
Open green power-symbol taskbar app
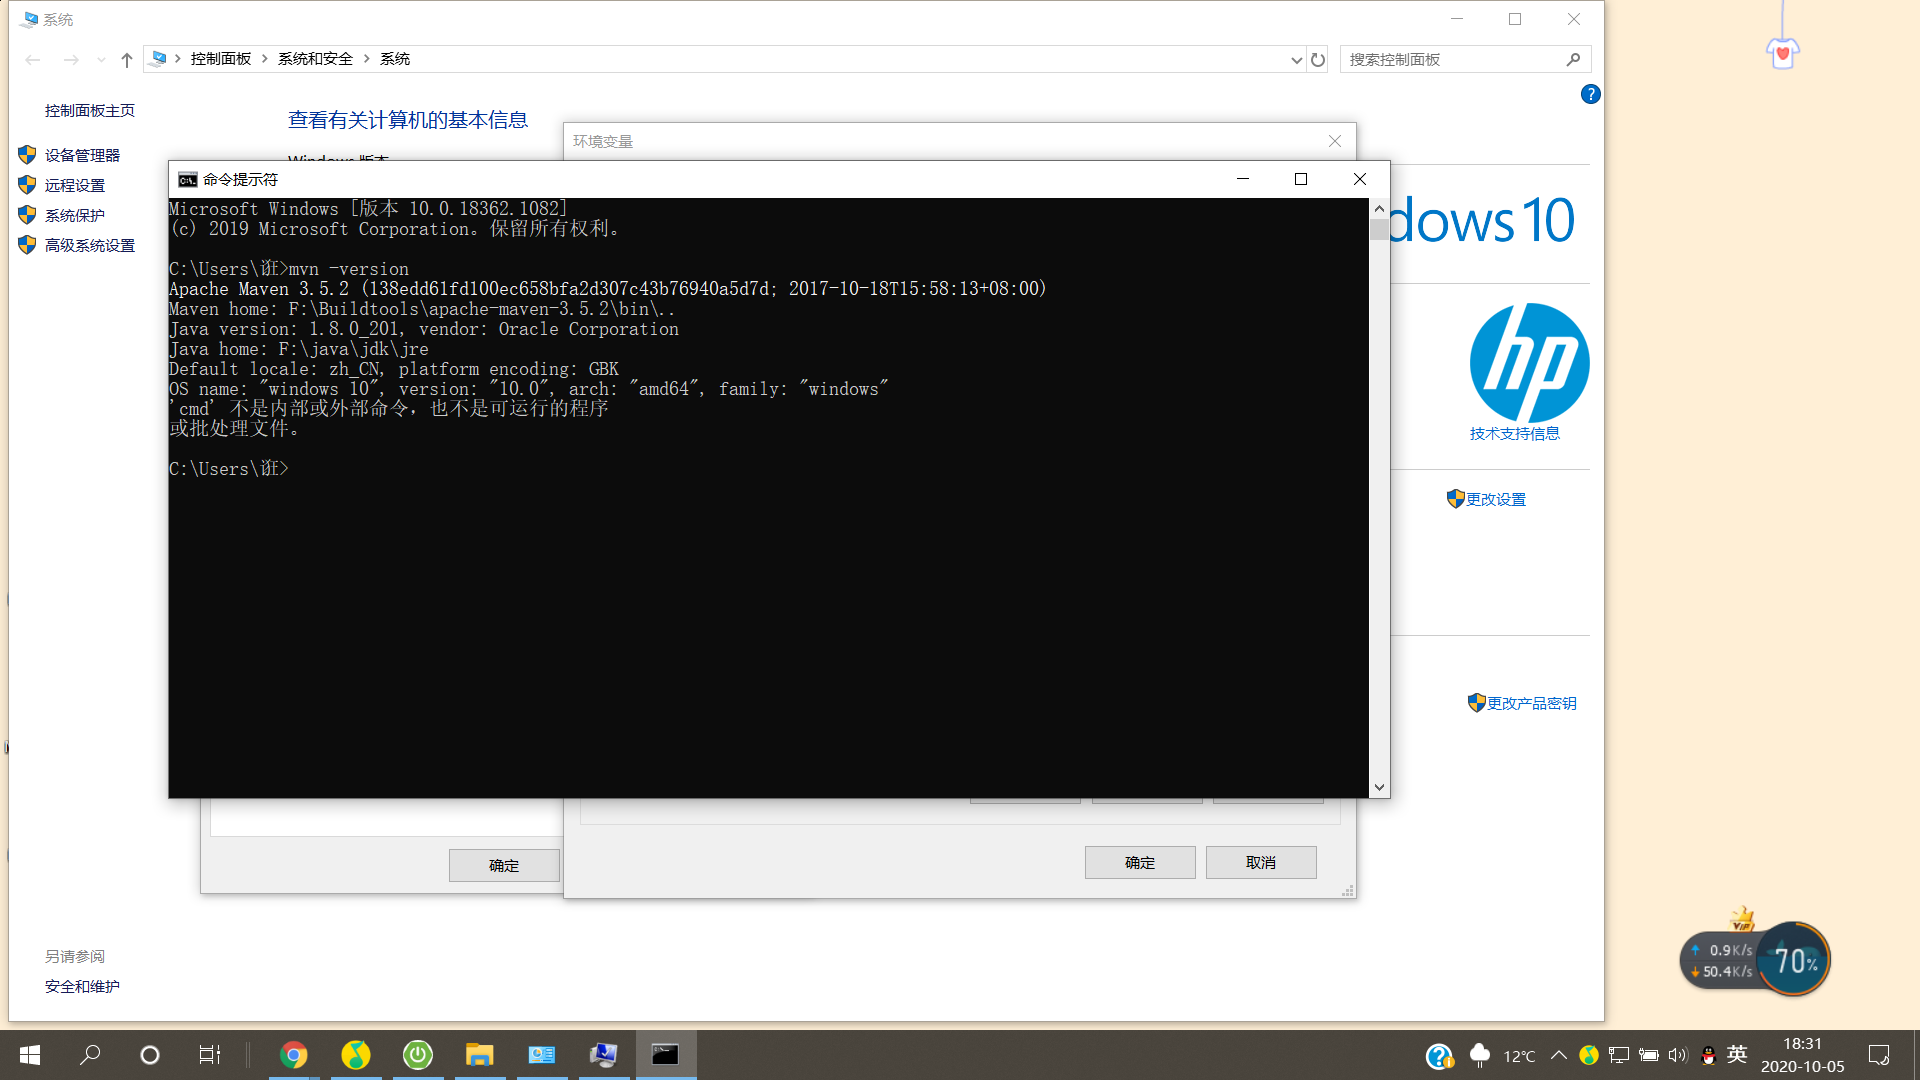[418, 1055]
